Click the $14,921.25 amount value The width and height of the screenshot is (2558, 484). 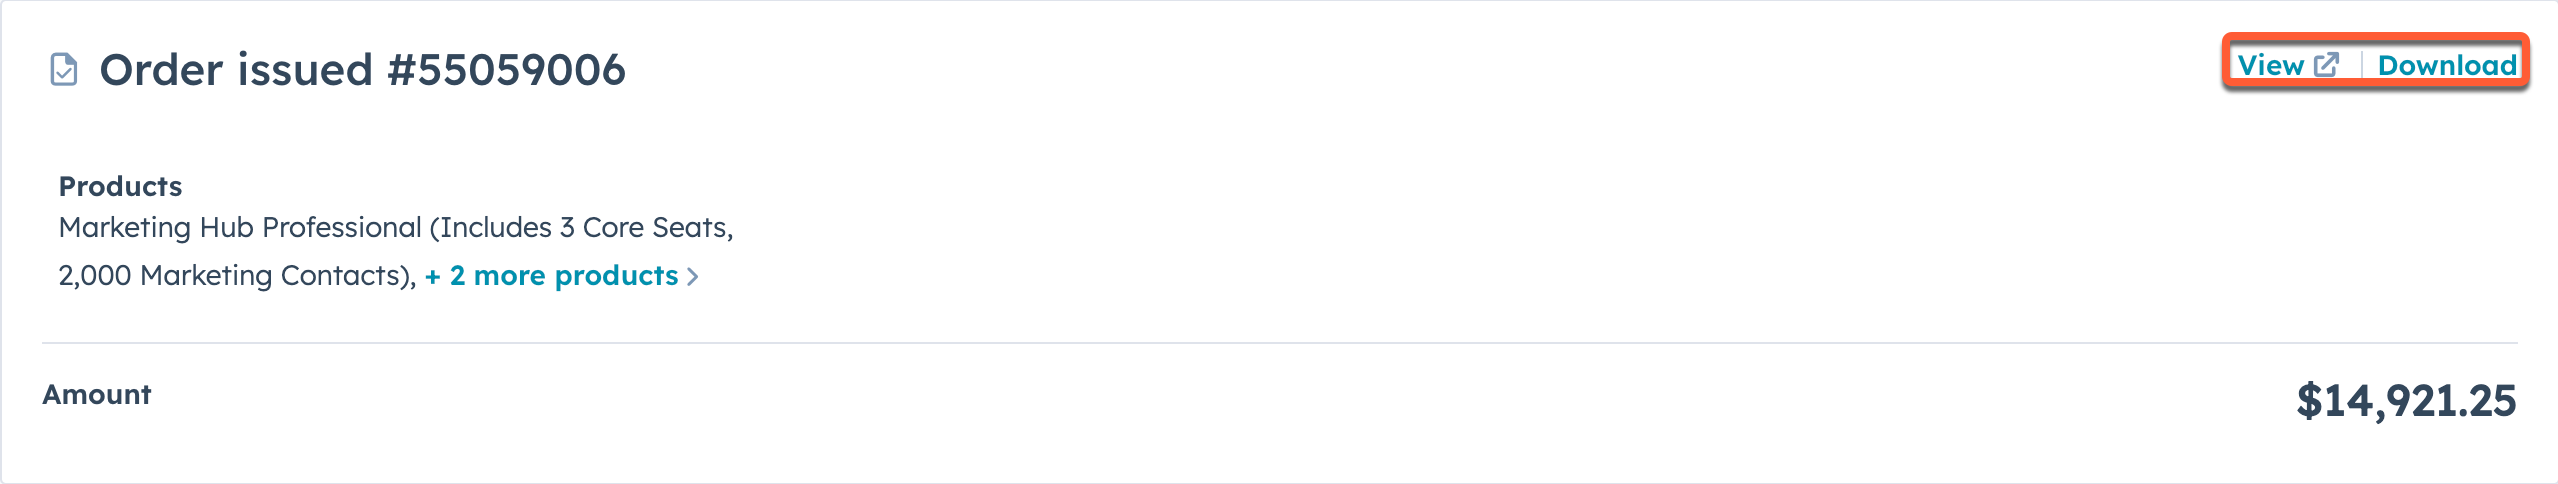tap(2405, 401)
